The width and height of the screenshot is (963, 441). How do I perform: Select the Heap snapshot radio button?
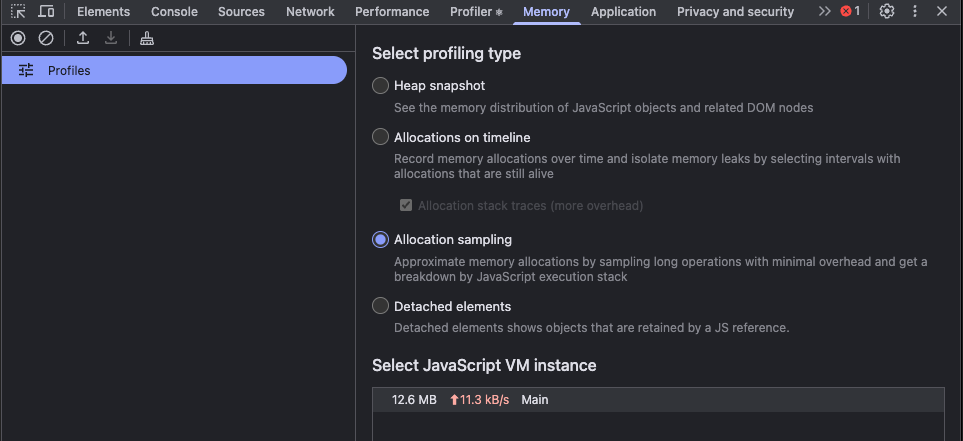(380, 86)
